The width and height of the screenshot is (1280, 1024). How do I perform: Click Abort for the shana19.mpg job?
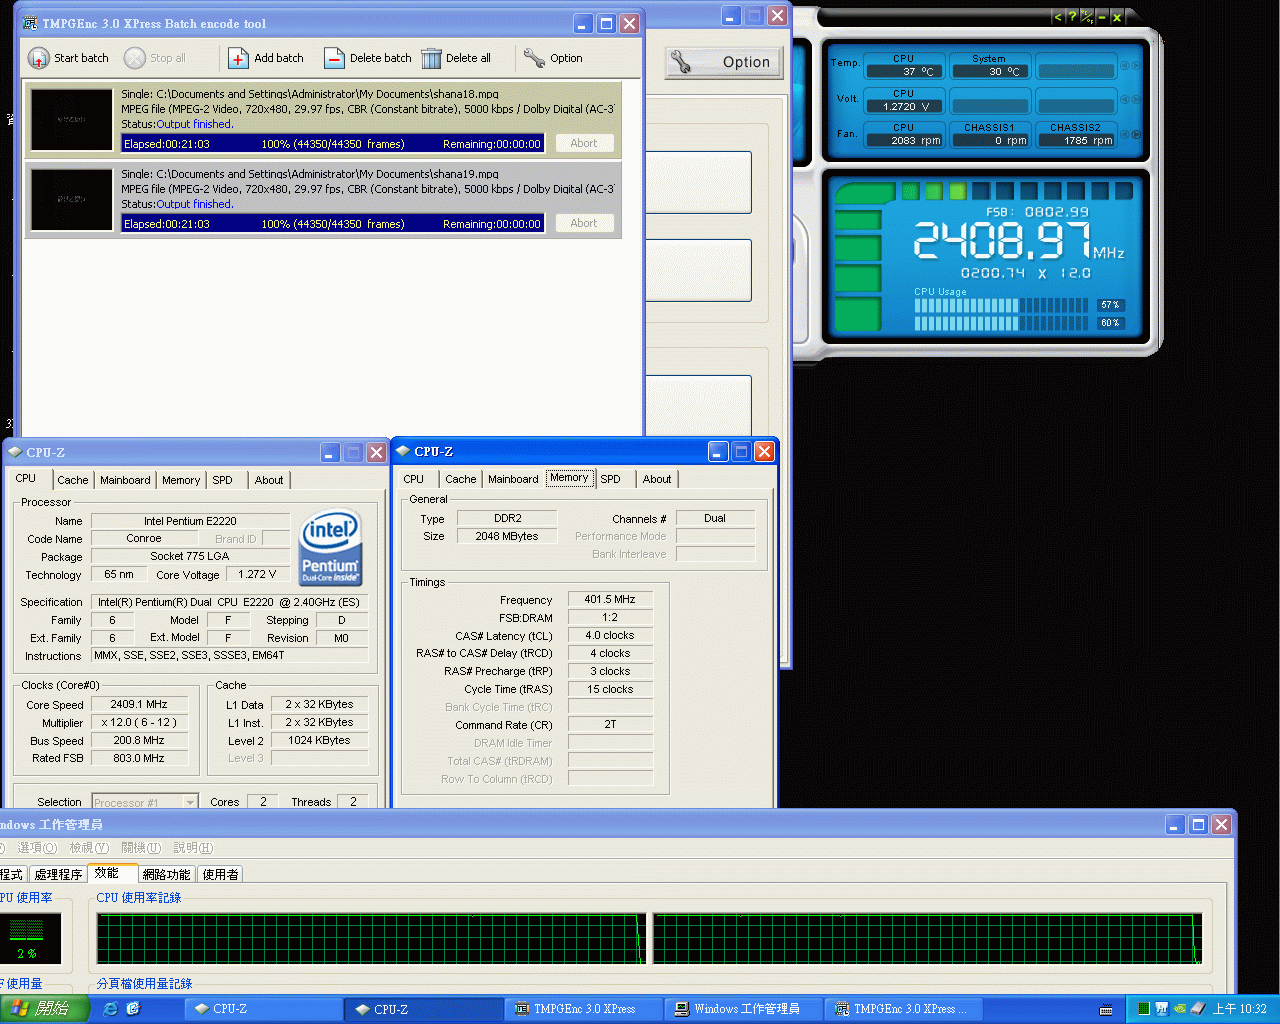(x=584, y=223)
